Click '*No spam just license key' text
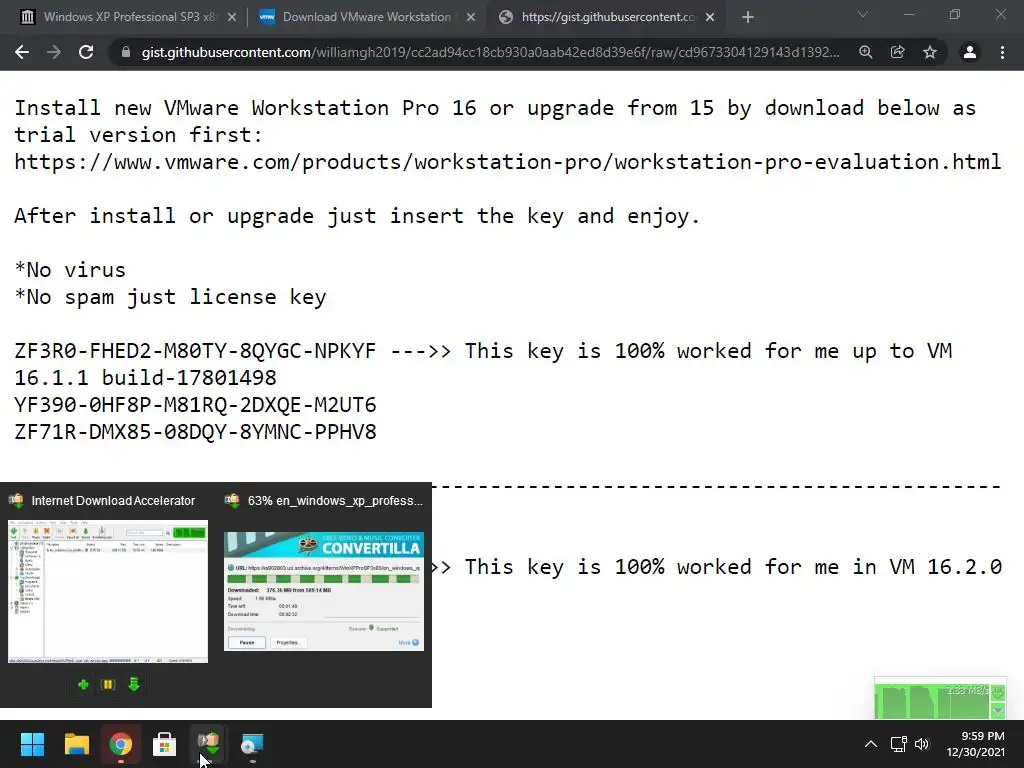Image resolution: width=1024 pixels, height=768 pixels. click(x=170, y=297)
